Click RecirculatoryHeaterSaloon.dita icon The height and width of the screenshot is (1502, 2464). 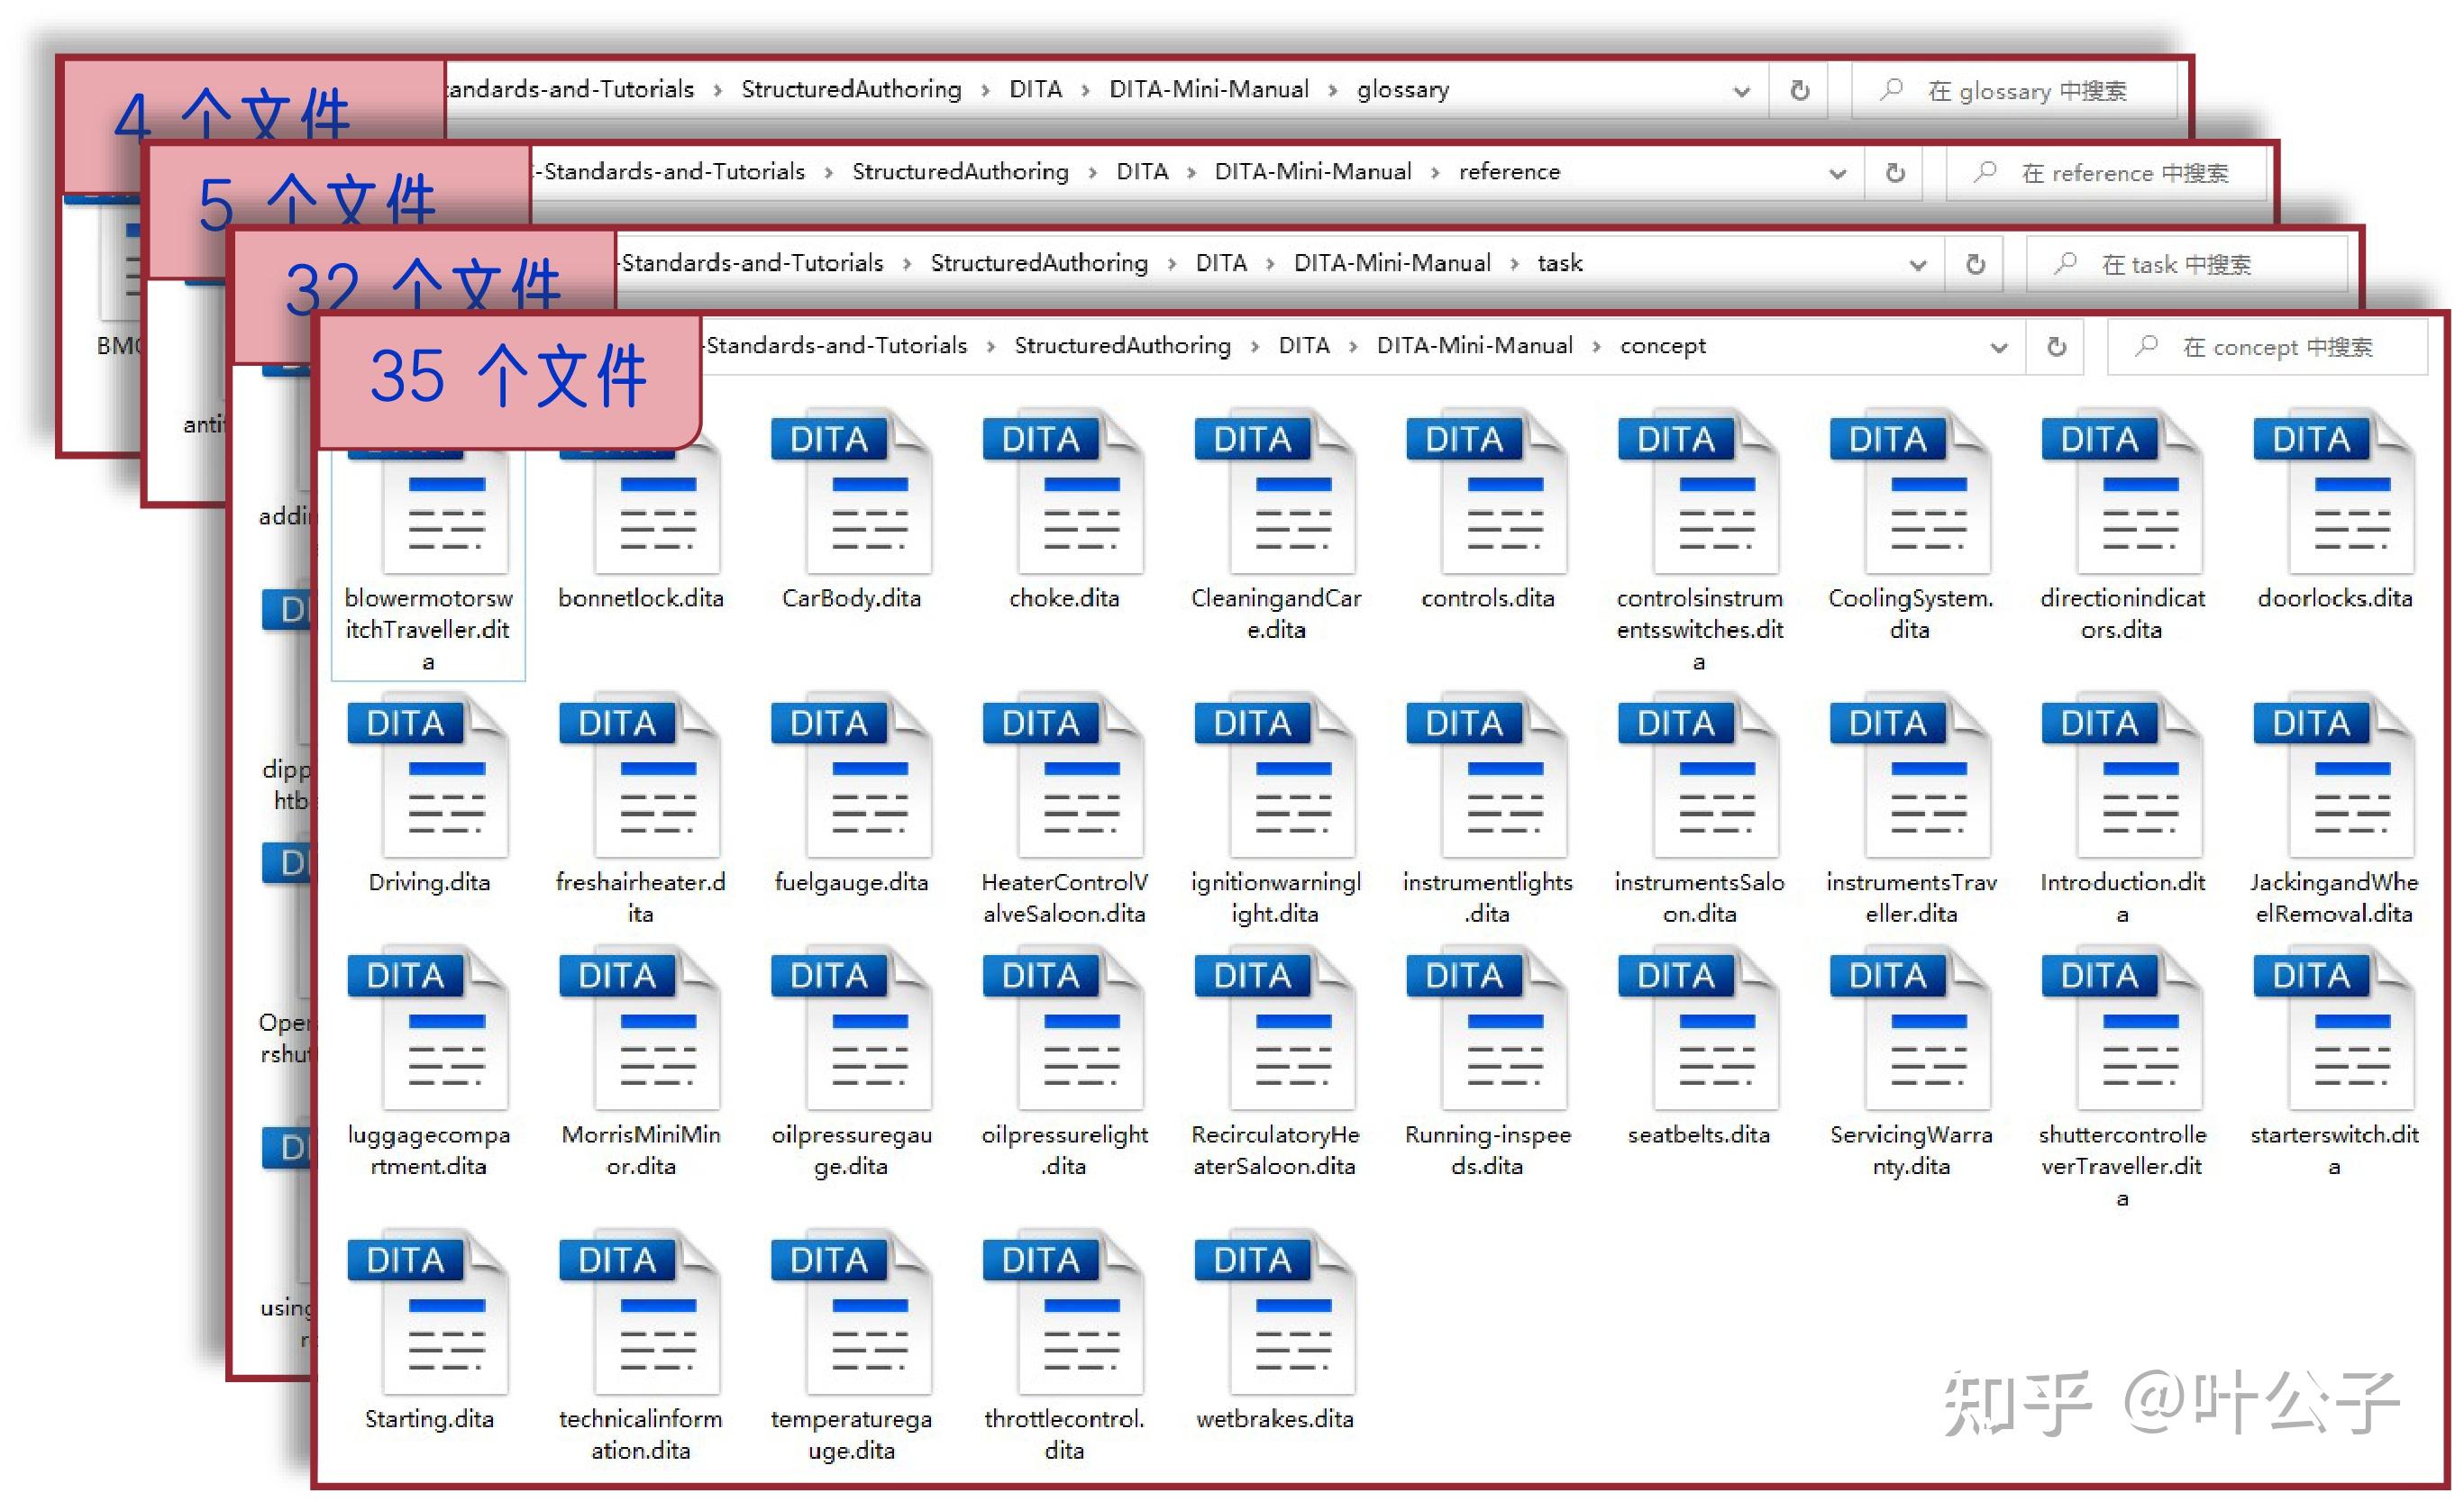tap(1275, 1028)
